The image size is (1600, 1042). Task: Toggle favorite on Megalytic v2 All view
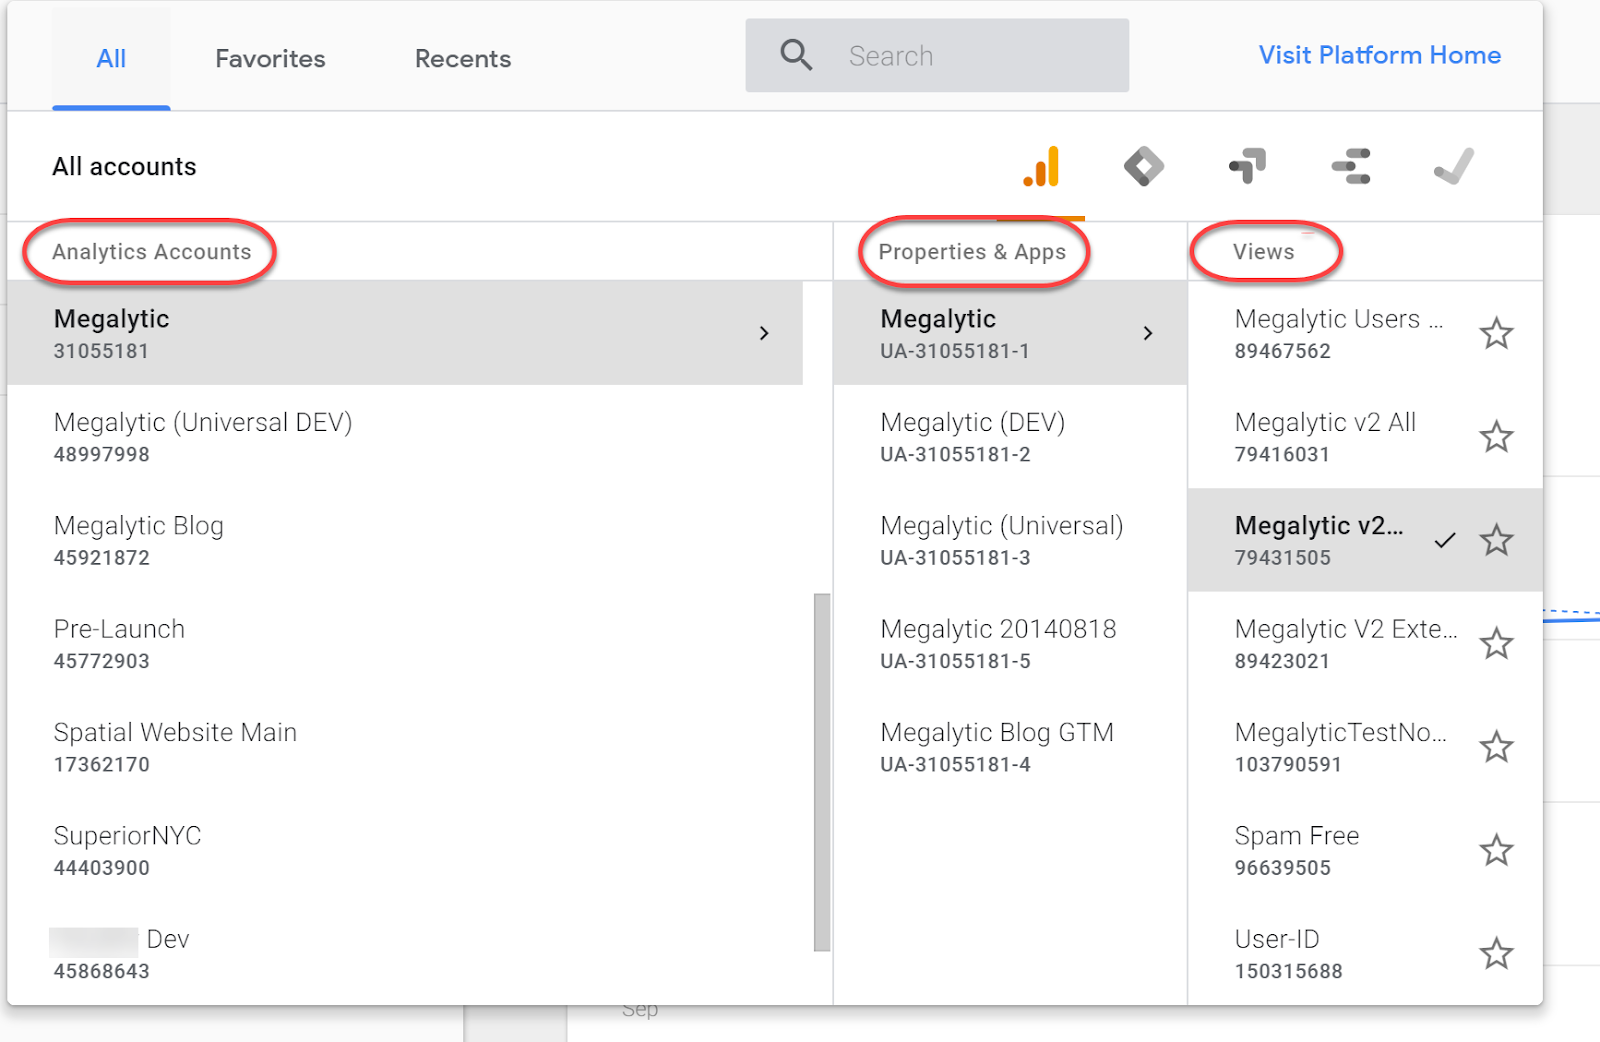(1497, 436)
